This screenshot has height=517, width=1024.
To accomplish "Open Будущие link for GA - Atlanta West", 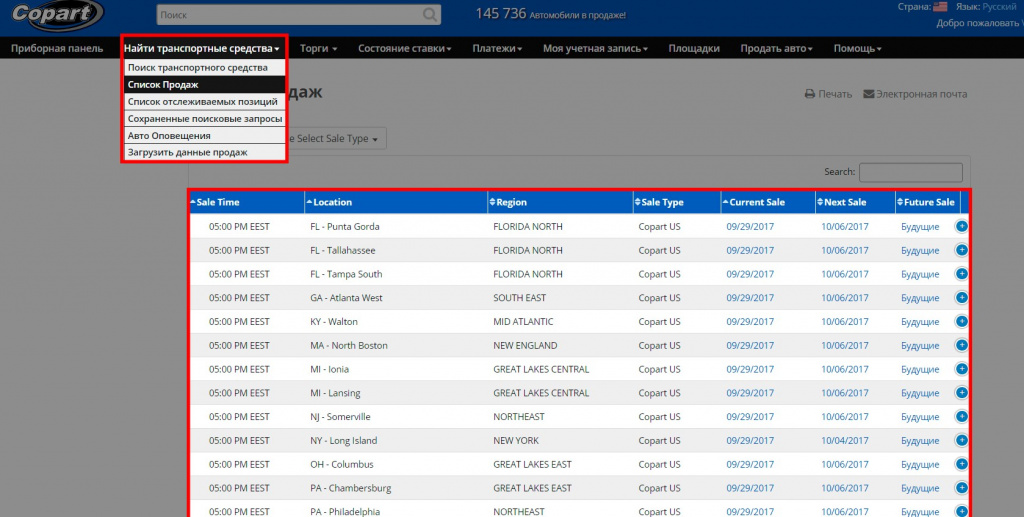I will [920, 298].
